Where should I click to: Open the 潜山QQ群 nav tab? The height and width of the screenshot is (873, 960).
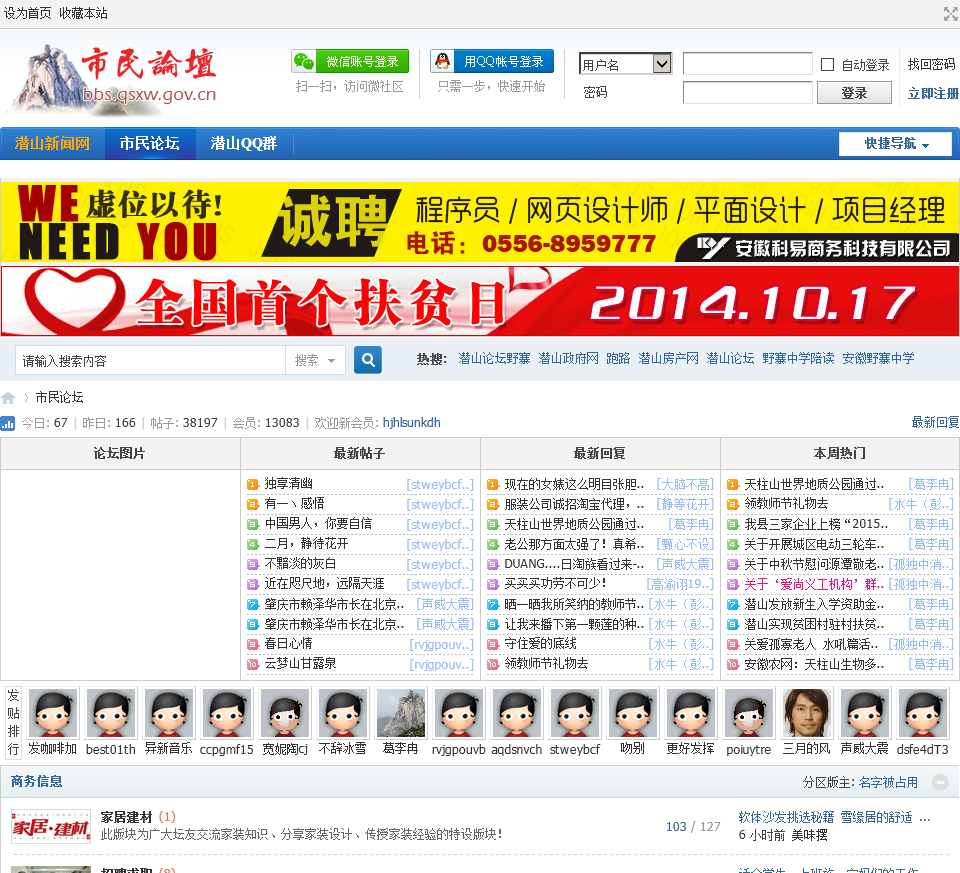(x=244, y=143)
